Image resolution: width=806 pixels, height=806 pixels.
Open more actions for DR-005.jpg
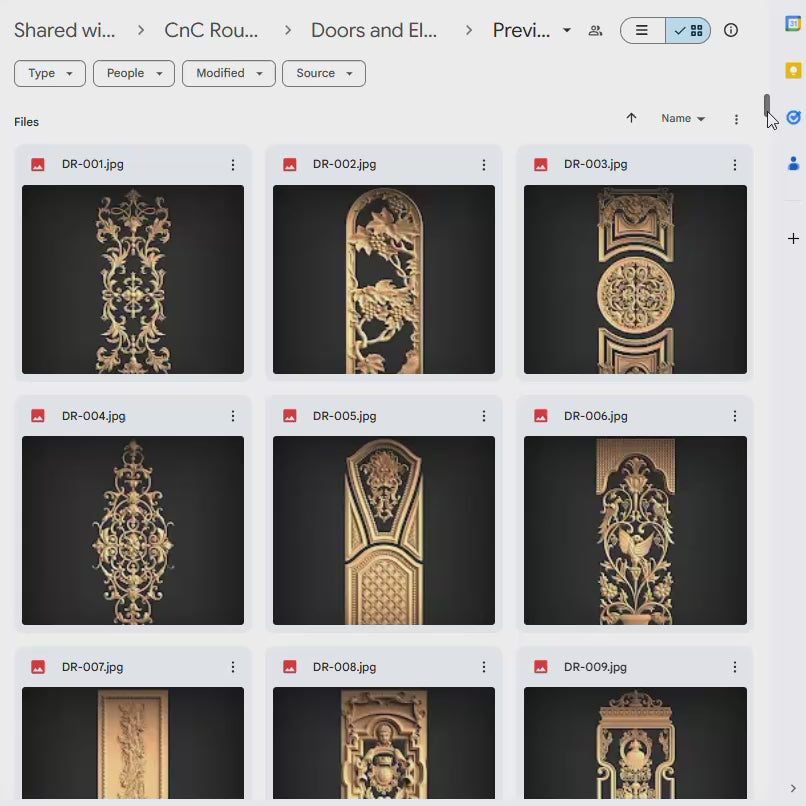coord(484,416)
